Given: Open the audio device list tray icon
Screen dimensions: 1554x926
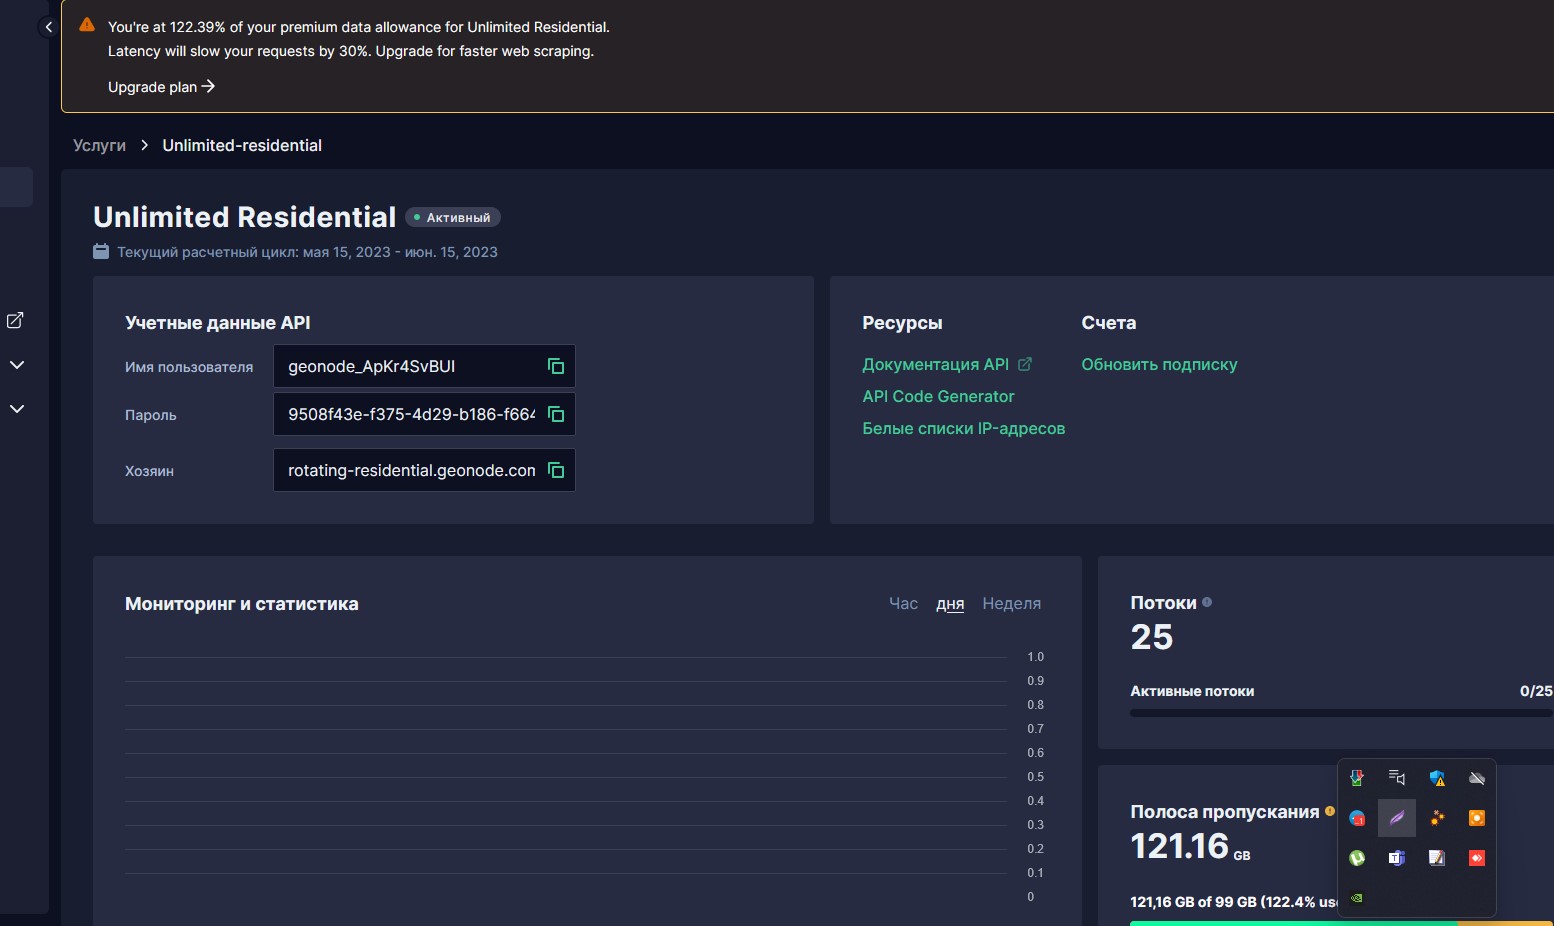Looking at the screenshot, I should coord(1397,778).
